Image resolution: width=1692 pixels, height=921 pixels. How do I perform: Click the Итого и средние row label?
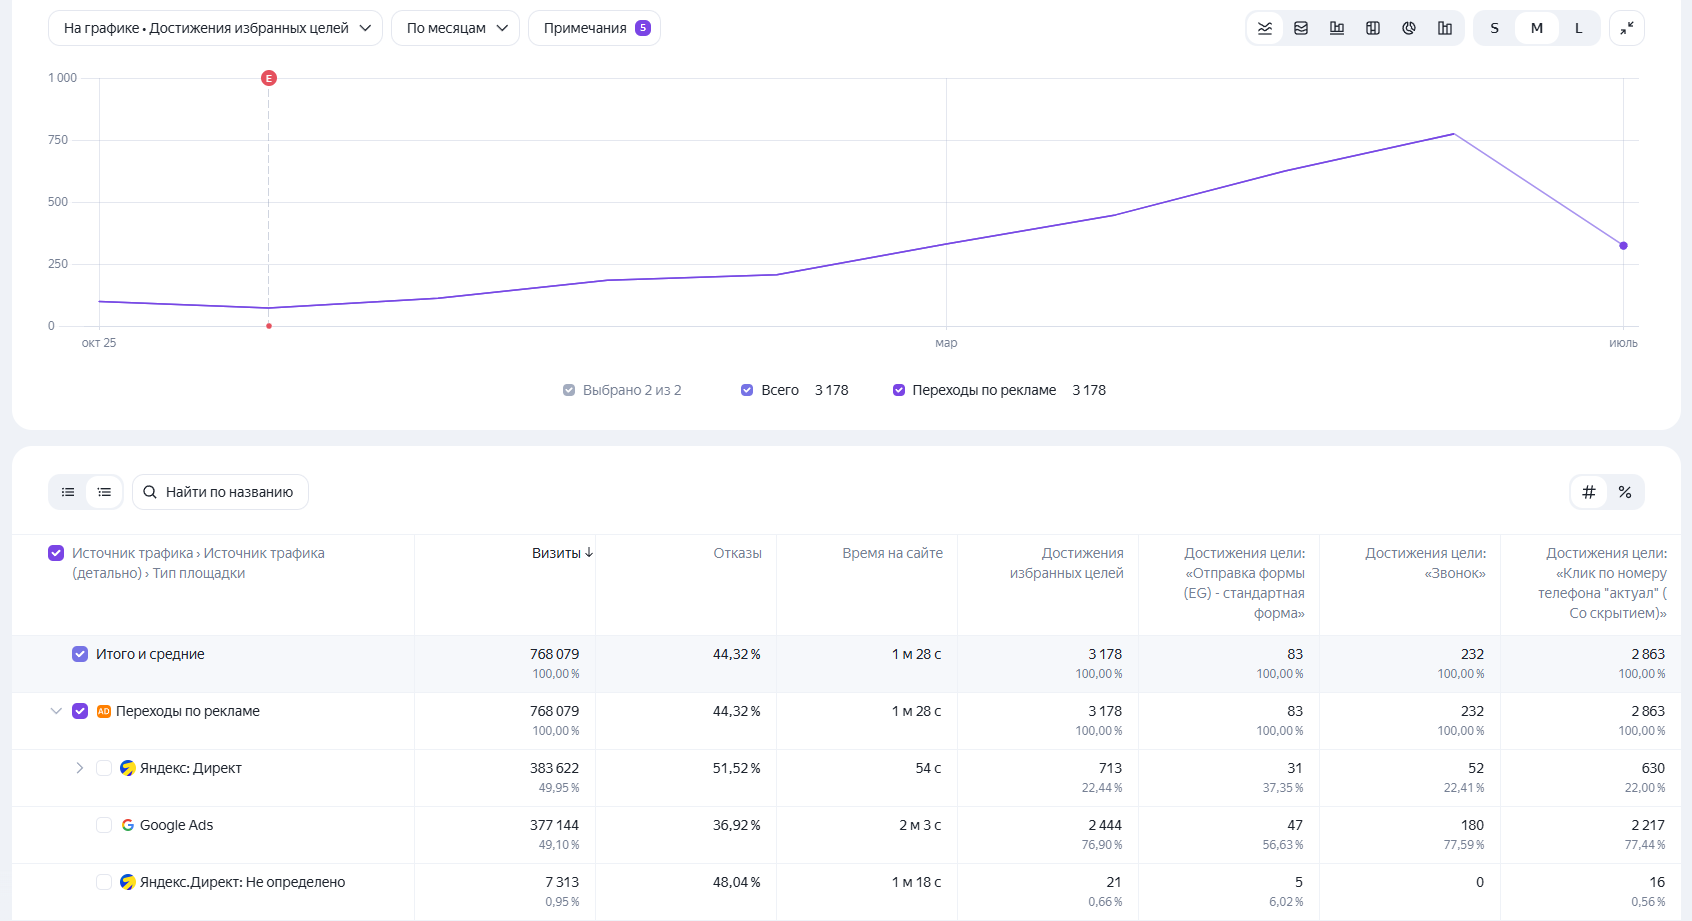point(150,654)
